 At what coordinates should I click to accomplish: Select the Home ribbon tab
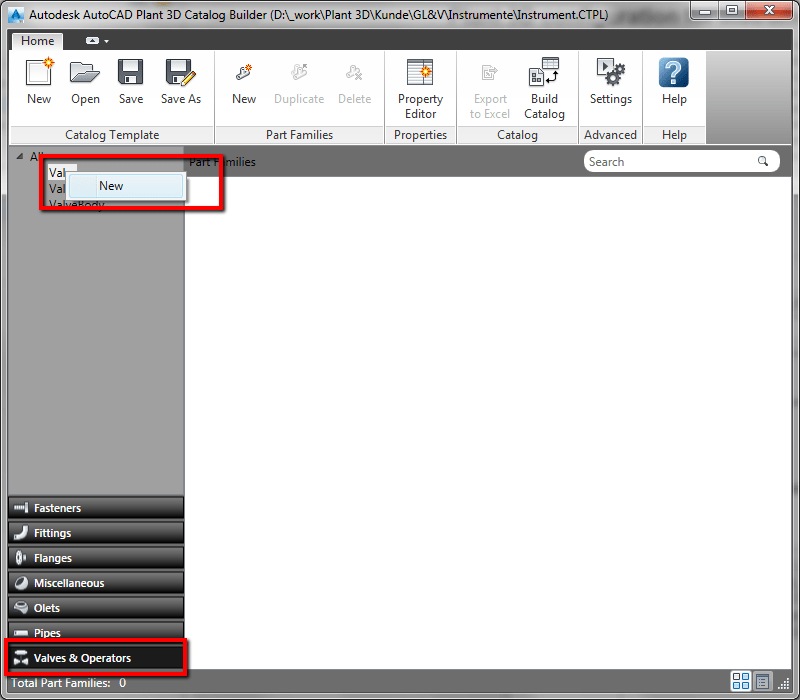(x=37, y=41)
